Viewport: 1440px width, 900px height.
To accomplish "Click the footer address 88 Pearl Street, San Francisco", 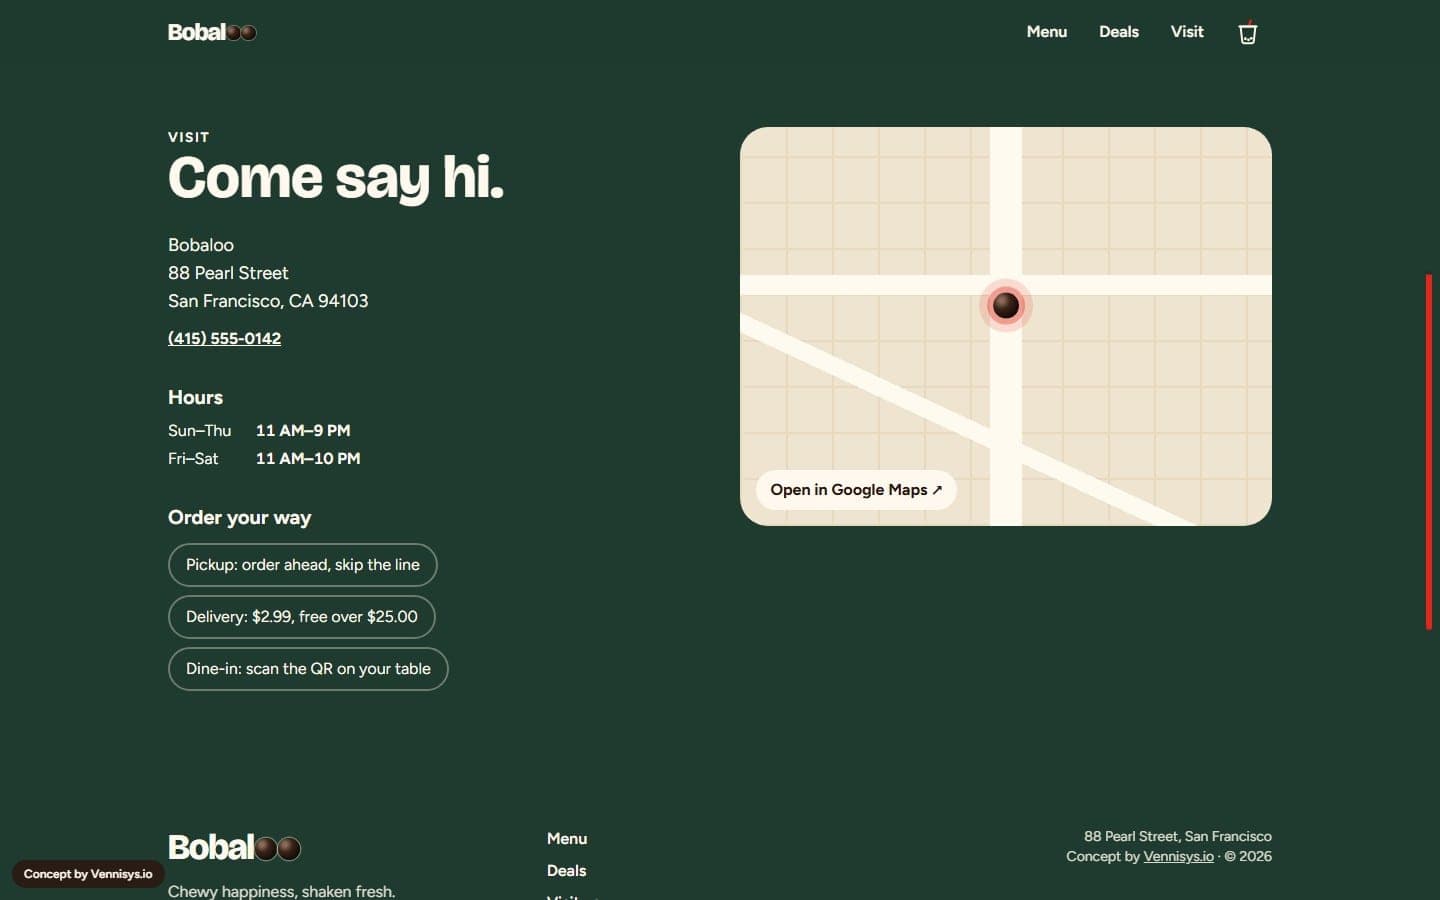I will [x=1178, y=837].
